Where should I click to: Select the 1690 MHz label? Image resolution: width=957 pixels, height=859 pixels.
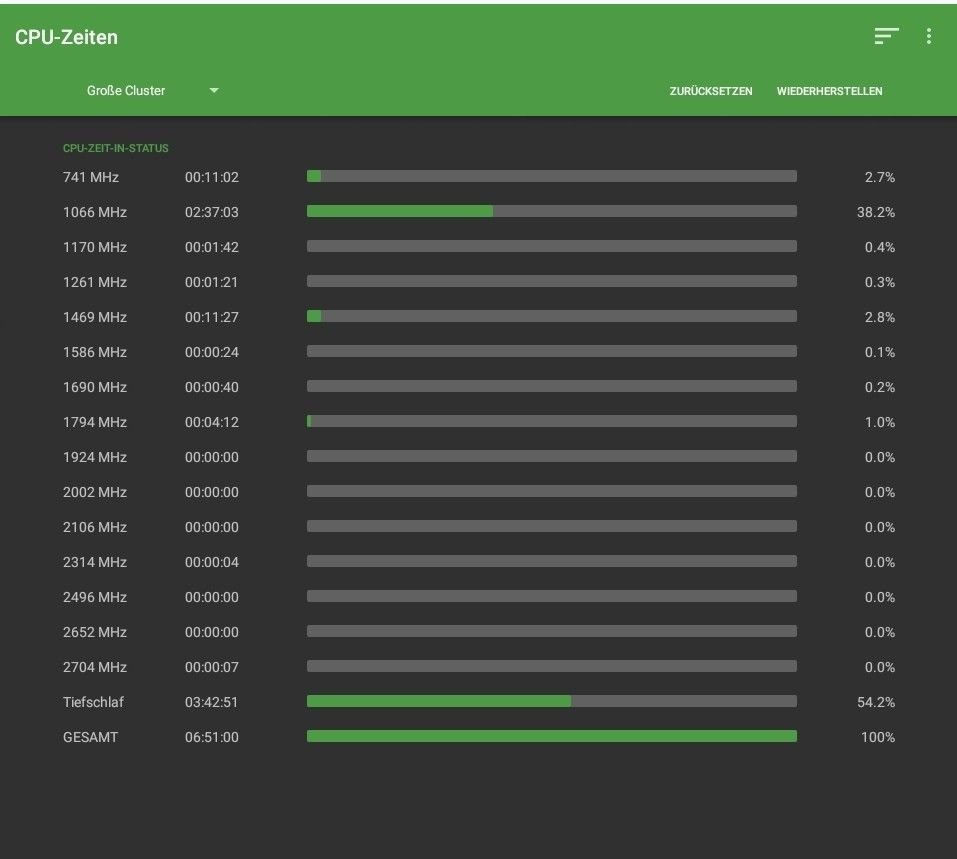pos(95,387)
